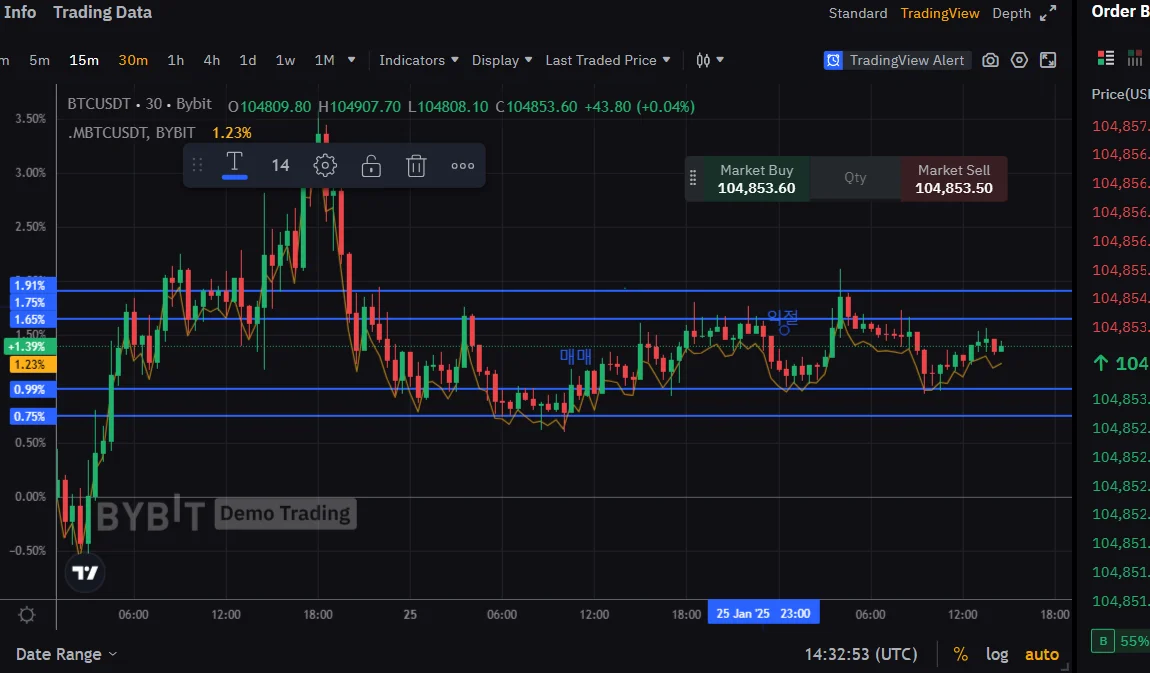Open price scale settings gear
The height and width of the screenshot is (673, 1150).
(x=26, y=614)
